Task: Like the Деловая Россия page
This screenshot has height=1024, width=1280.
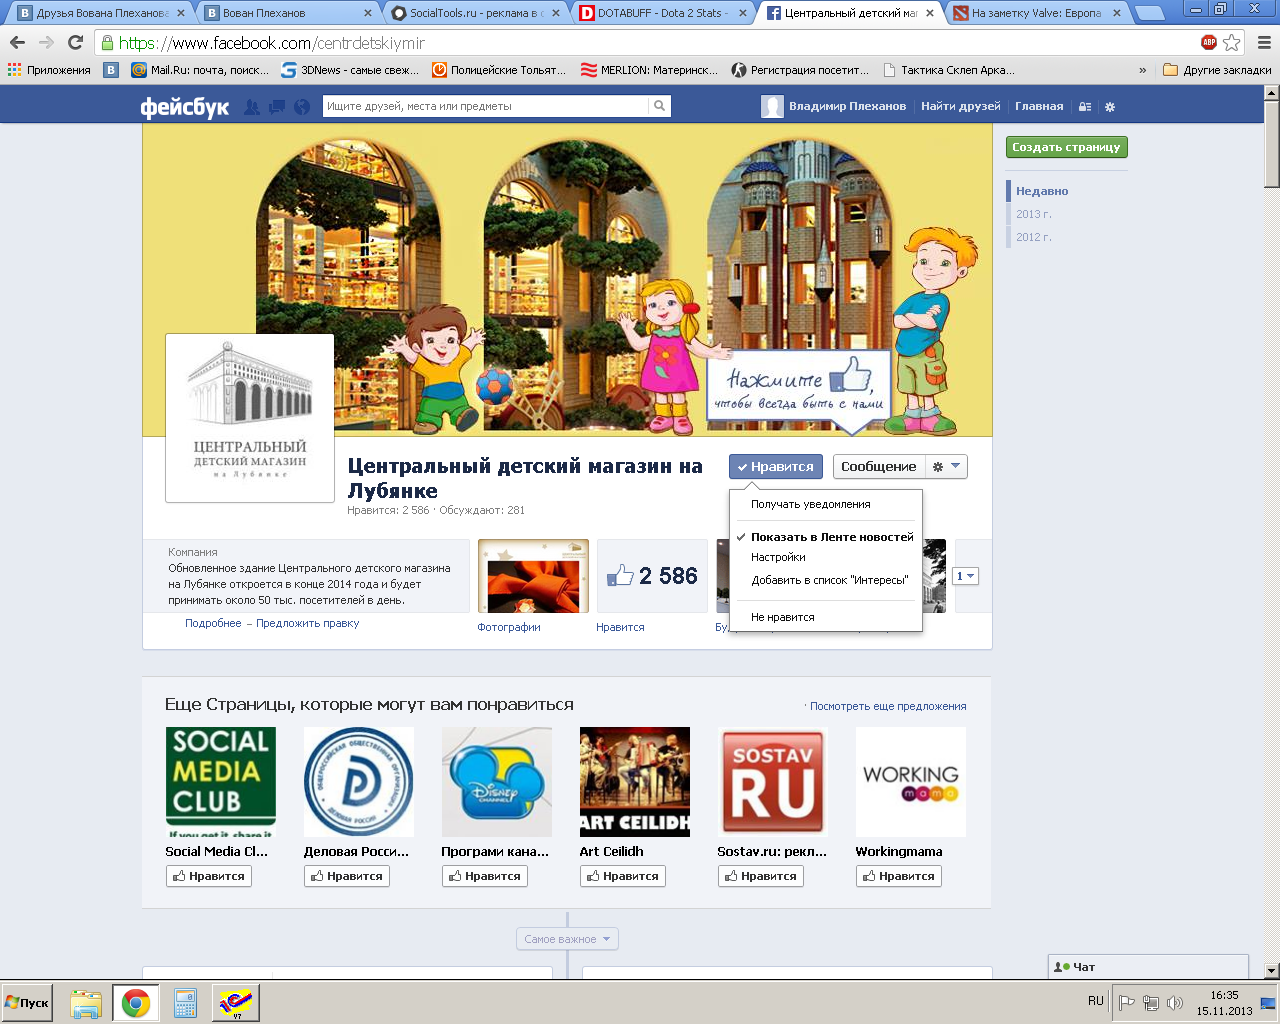Action: point(346,876)
